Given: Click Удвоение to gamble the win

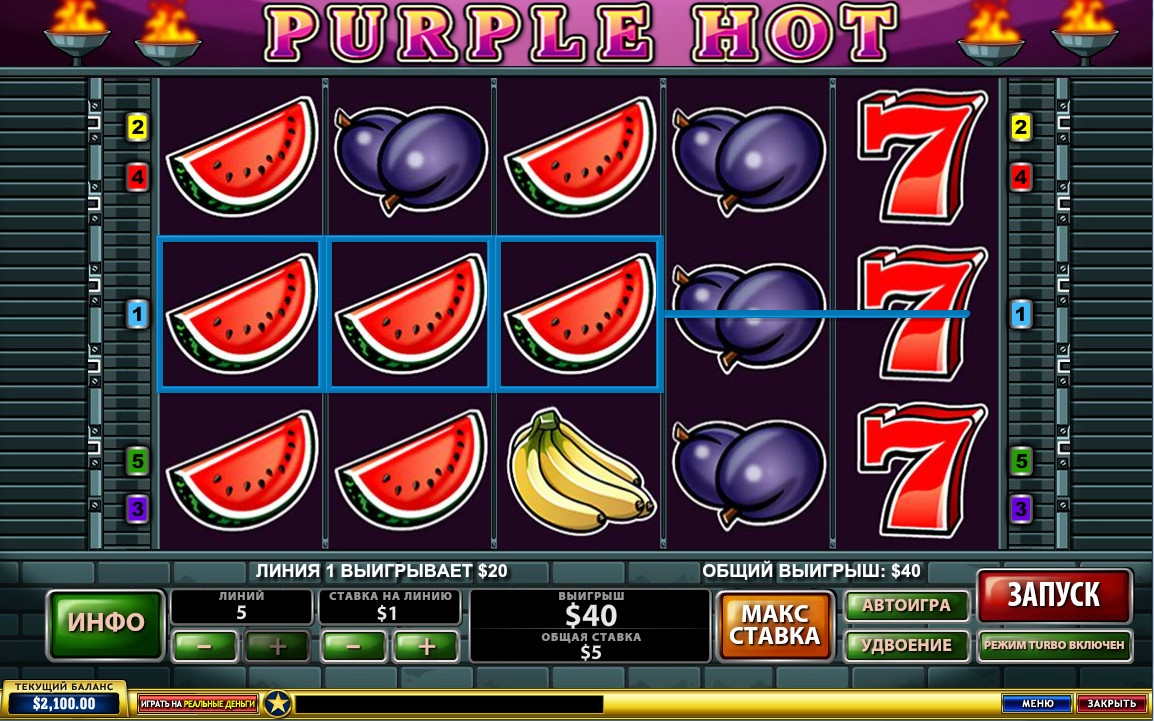Looking at the screenshot, I should tap(906, 645).
